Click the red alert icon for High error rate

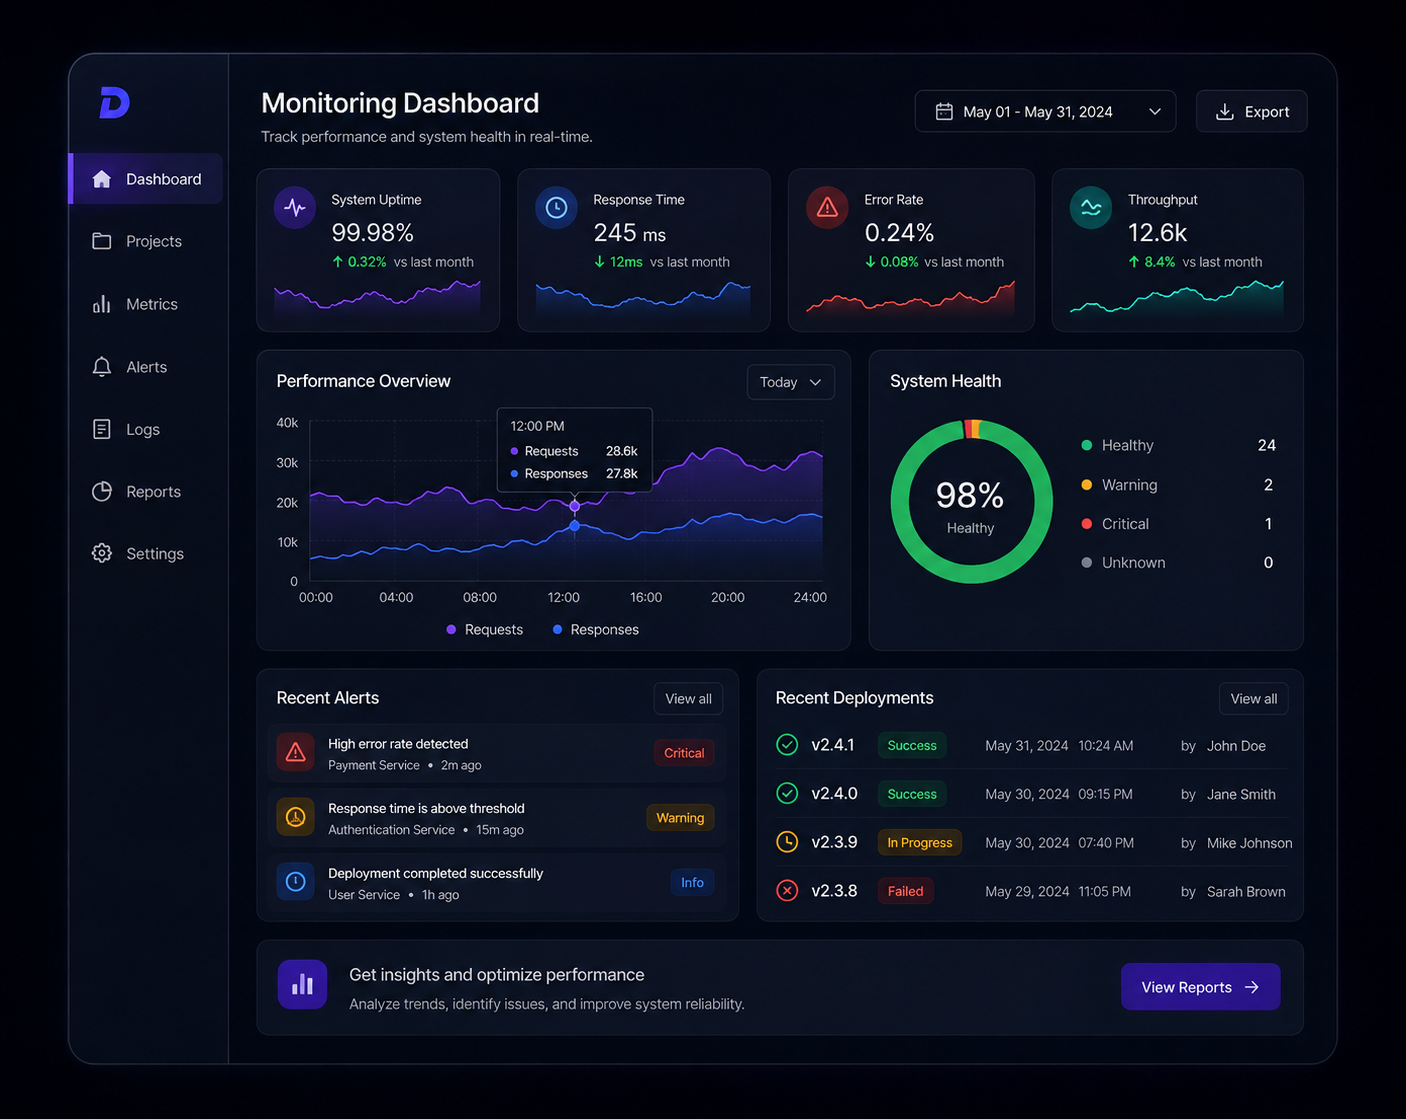(295, 753)
